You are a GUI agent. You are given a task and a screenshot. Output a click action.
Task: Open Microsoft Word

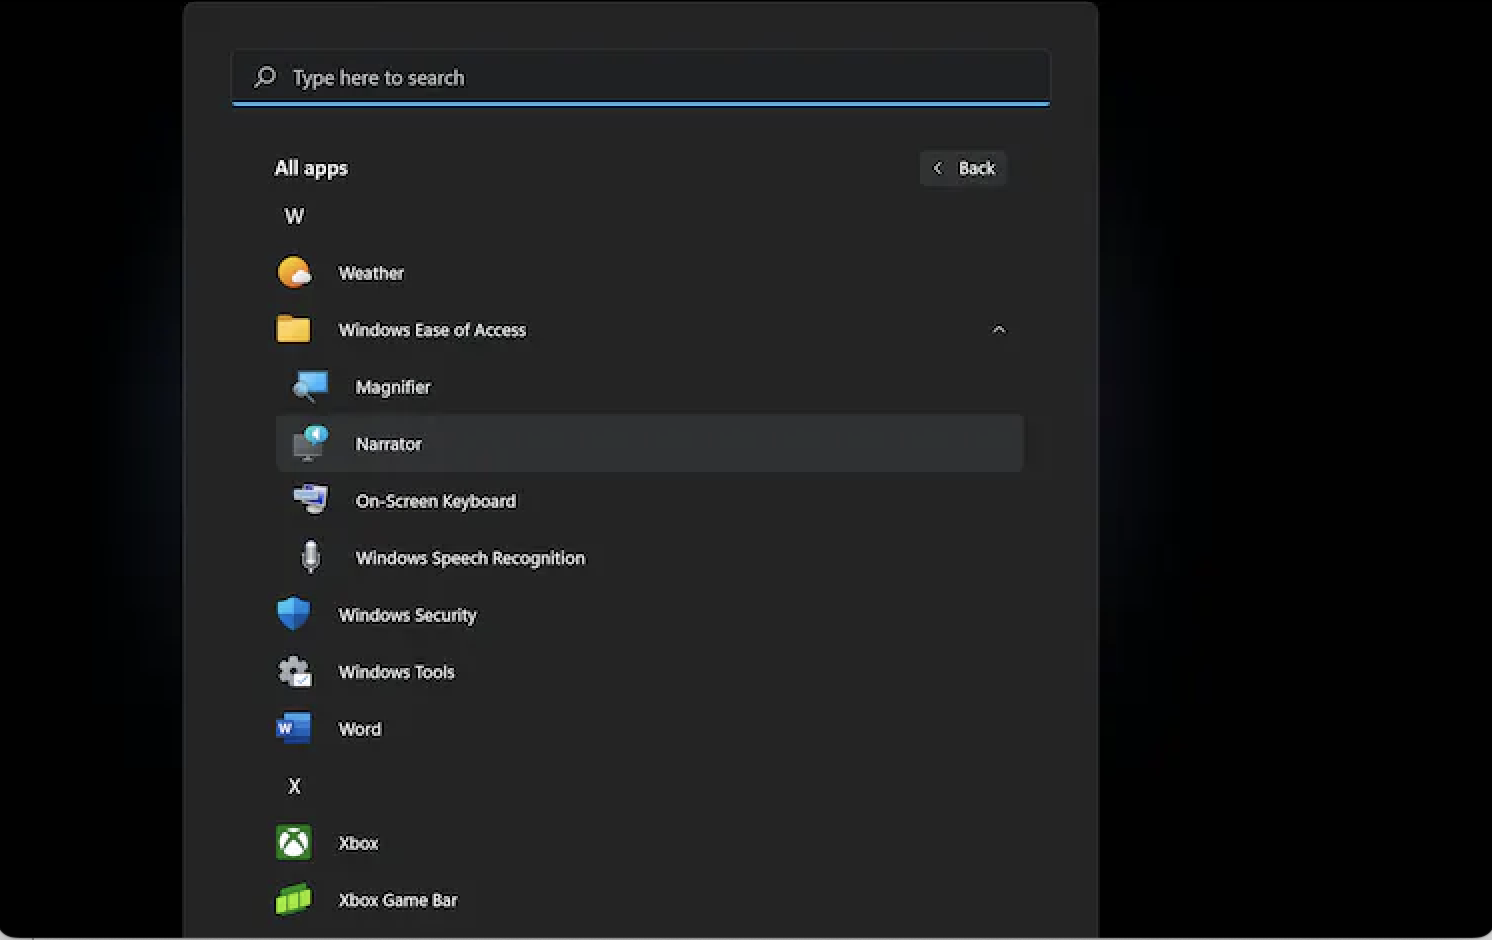coord(359,728)
